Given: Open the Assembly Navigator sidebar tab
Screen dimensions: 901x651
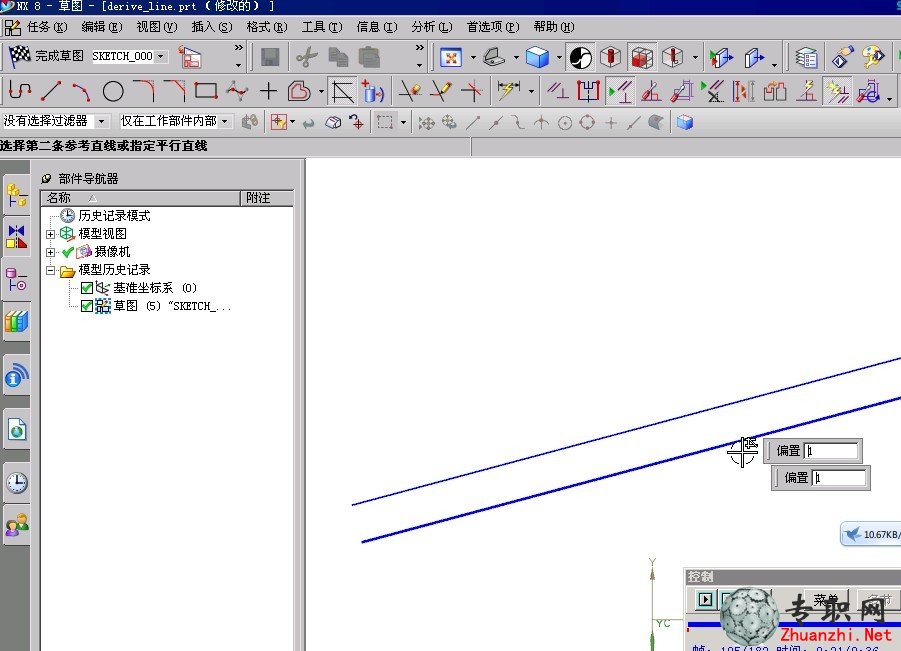Looking at the screenshot, I should [17, 195].
